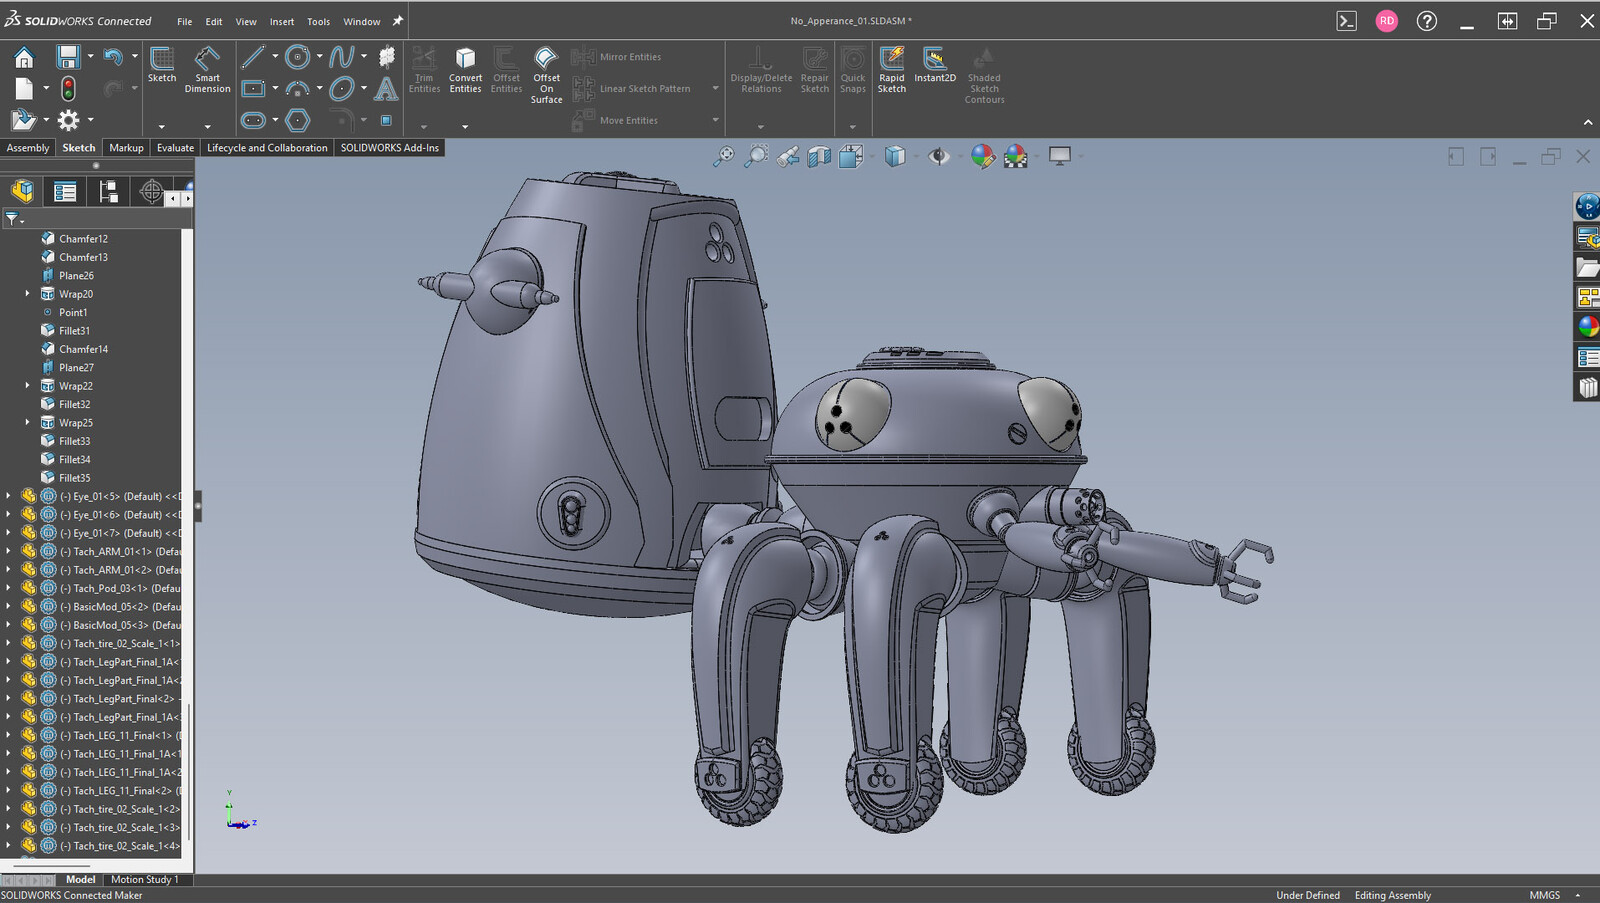The image size is (1600, 903).
Task: Click the Edit Appearance icon
Action: 983,156
